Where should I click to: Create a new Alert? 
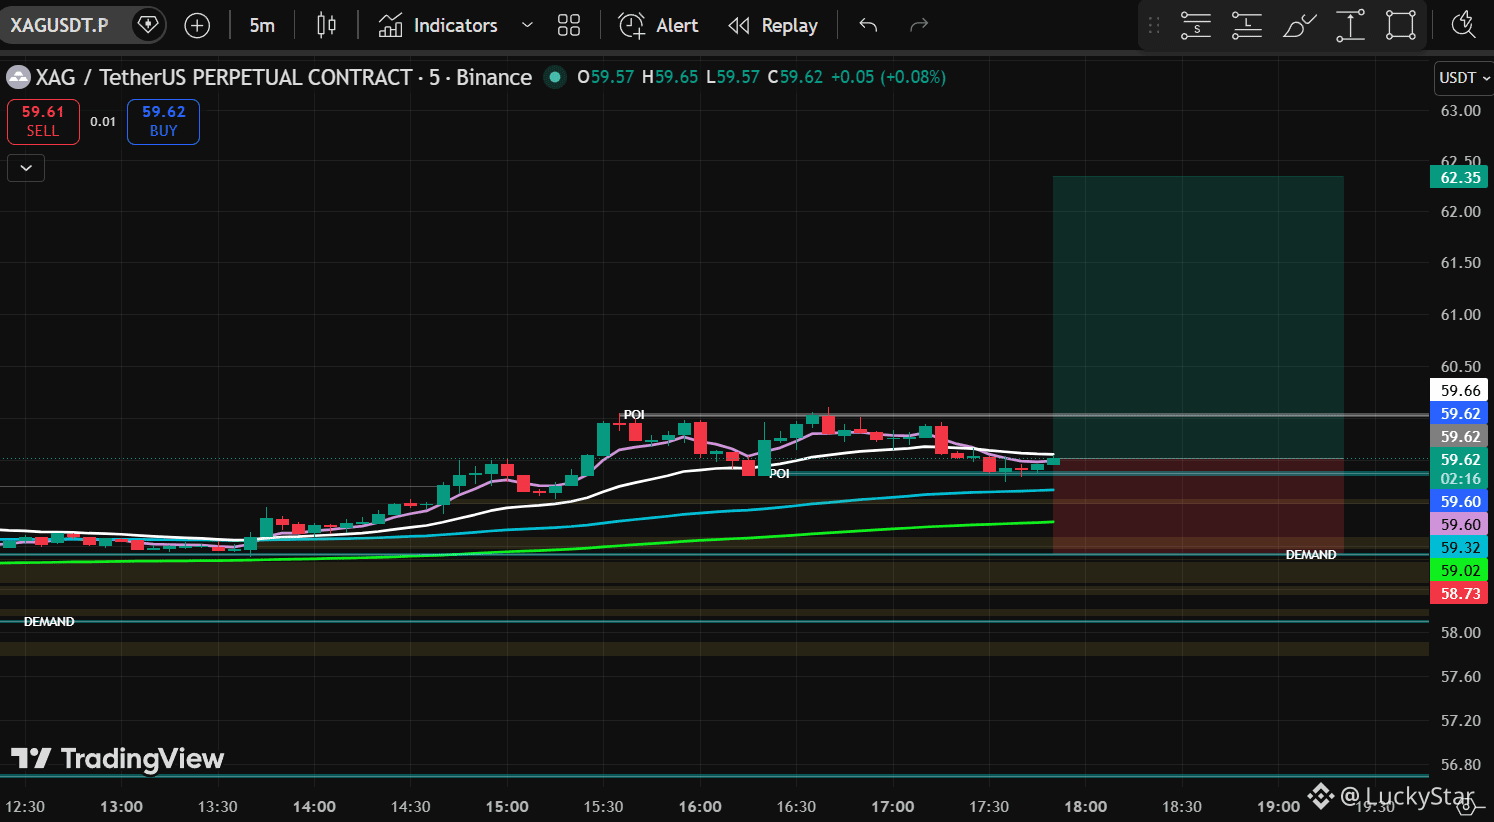tap(658, 25)
